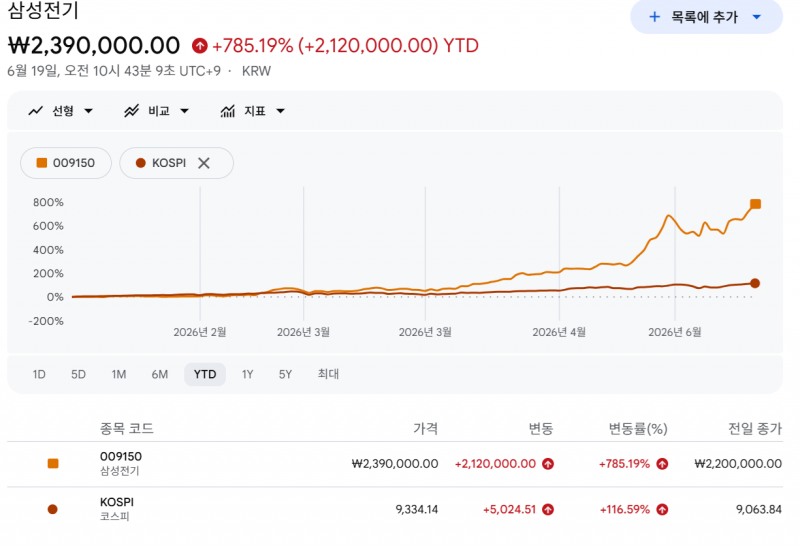Expand the 지표 dropdown arrow
Image resolution: width=800 pixels, height=546 pixels.
(280, 111)
